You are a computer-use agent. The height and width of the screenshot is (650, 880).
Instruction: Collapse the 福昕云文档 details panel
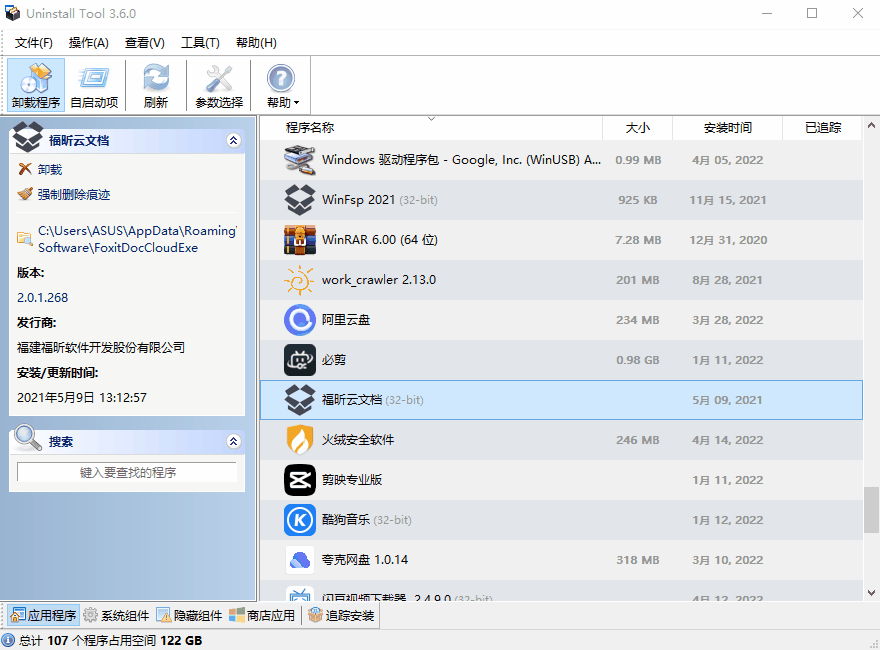[233, 140]
